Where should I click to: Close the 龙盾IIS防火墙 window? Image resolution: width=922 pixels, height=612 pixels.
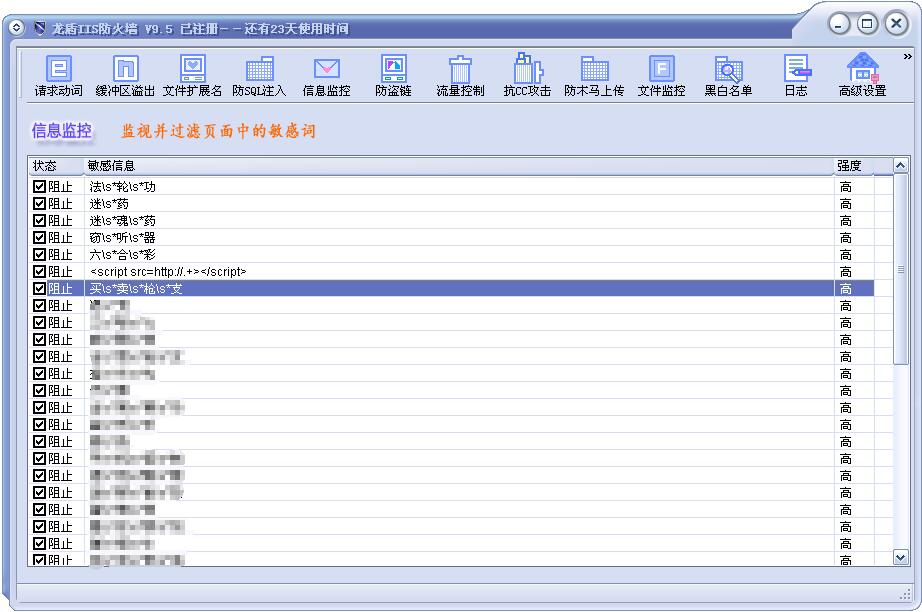coord(896,24)
